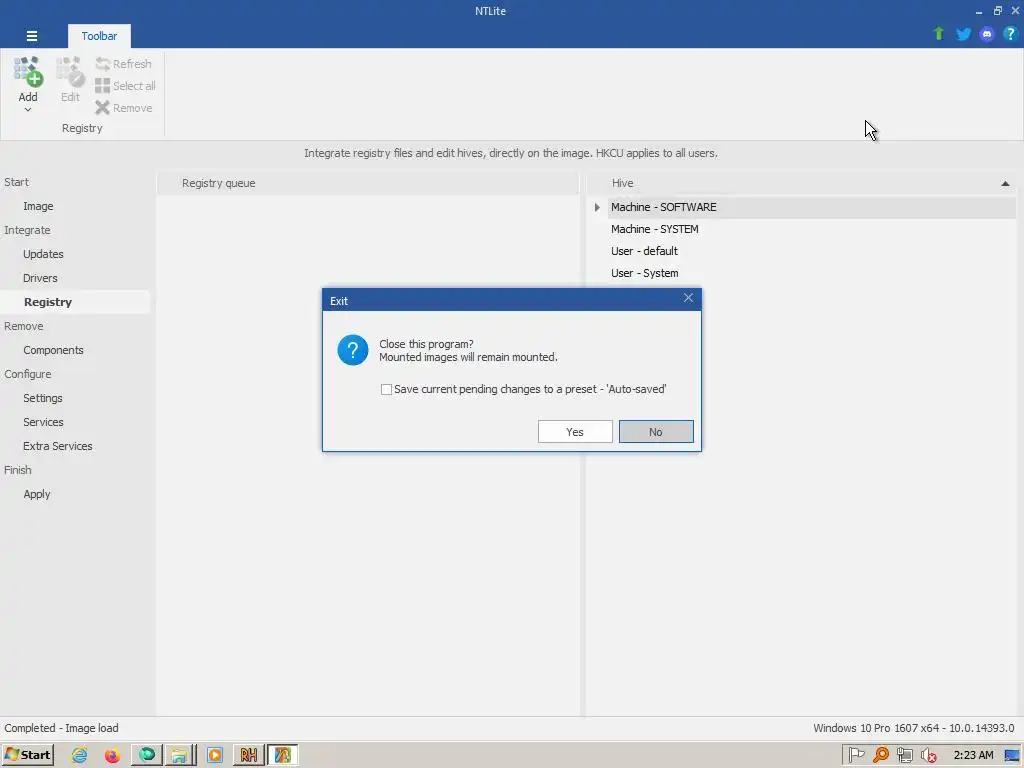Open the Settings page in sidebar
The height and width of the screenshot is (768, 1024).
42,398
